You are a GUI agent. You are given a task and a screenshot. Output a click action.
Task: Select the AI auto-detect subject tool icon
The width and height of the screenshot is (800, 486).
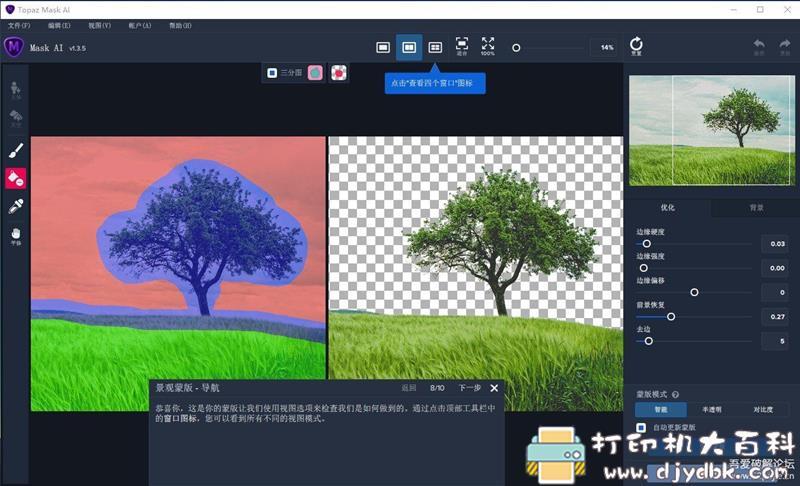click(16, 90)
